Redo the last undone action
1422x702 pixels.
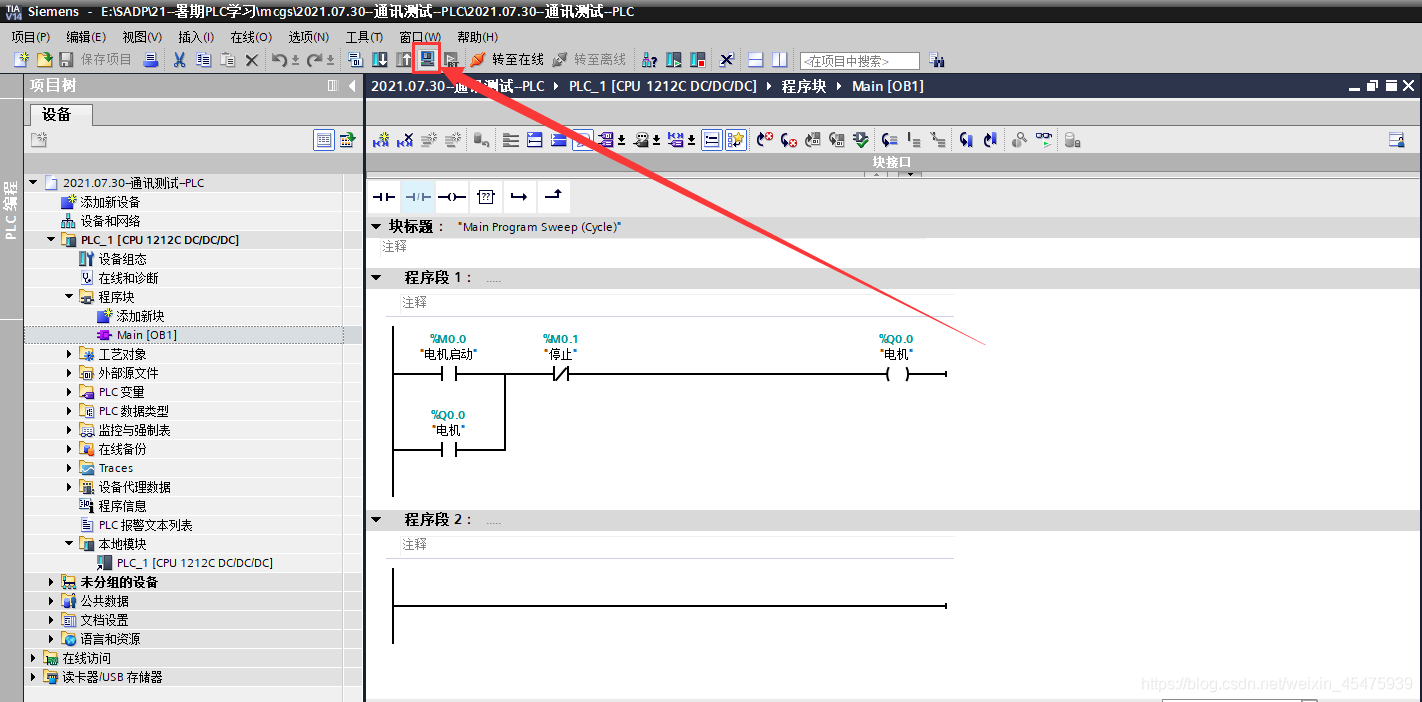[315, 60]
